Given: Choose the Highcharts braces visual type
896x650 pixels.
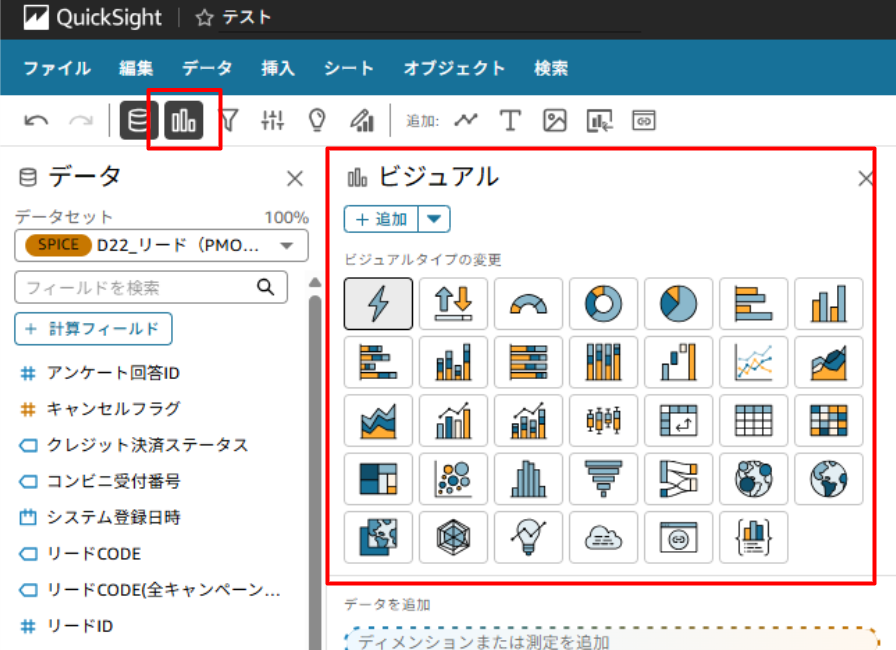Looking at the screenshot, I should [754, 537].
